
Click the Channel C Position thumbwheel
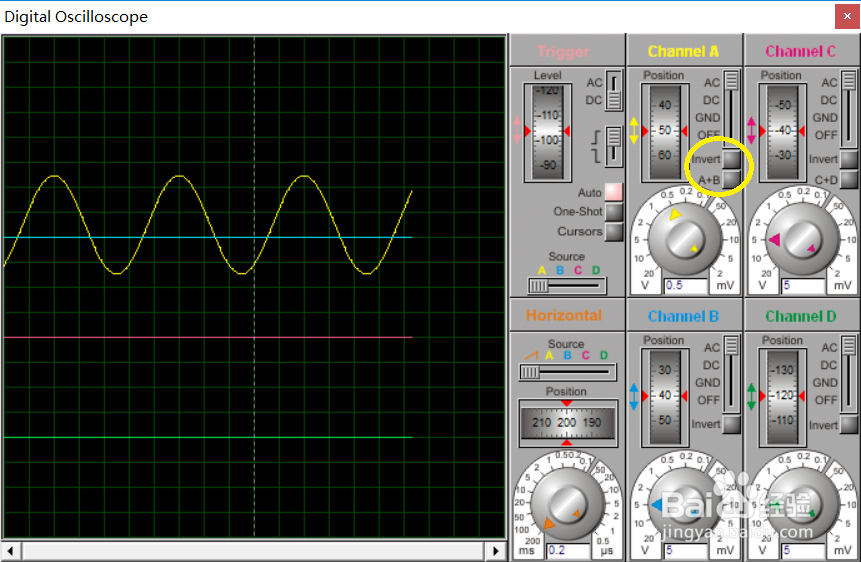tap(783, 132)
